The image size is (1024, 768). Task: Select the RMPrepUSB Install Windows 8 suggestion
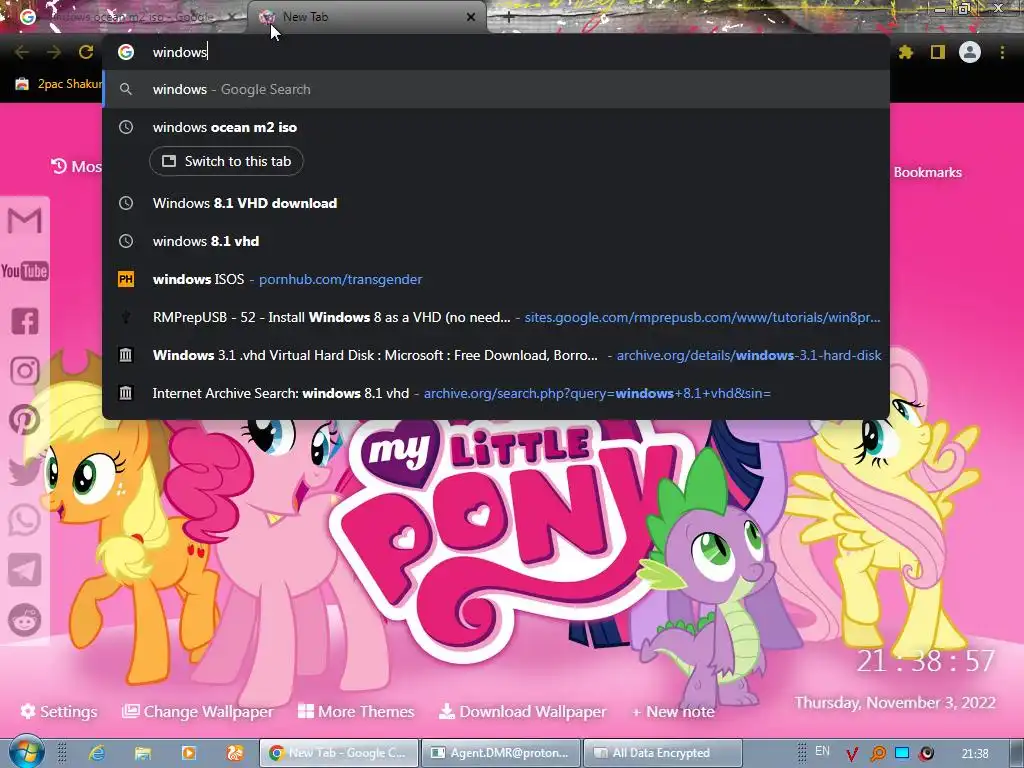pyautogui.click(x=496, y=317)
